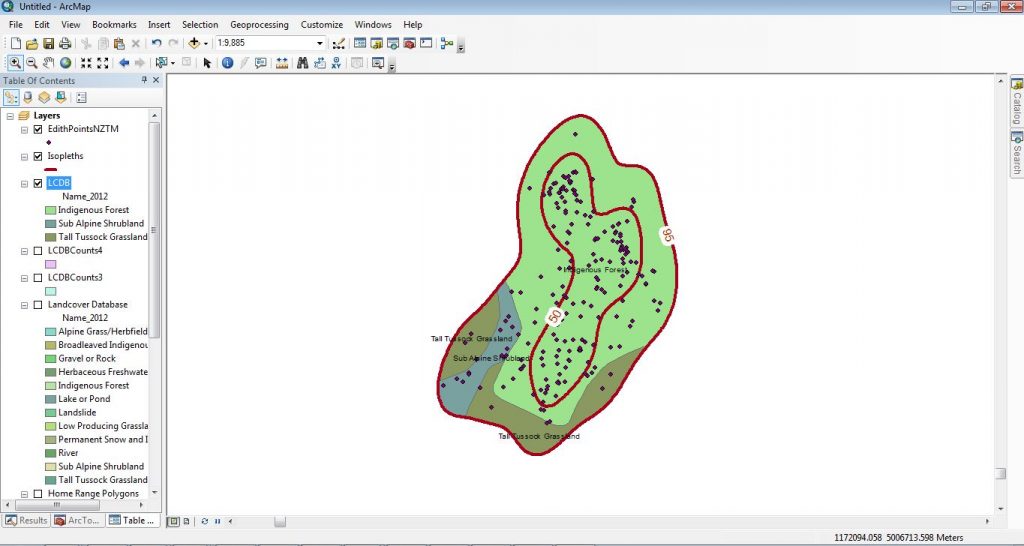Screen dimensions: 1024x546
Task: Go back to previous extent
Action: [x=123, y=63]
